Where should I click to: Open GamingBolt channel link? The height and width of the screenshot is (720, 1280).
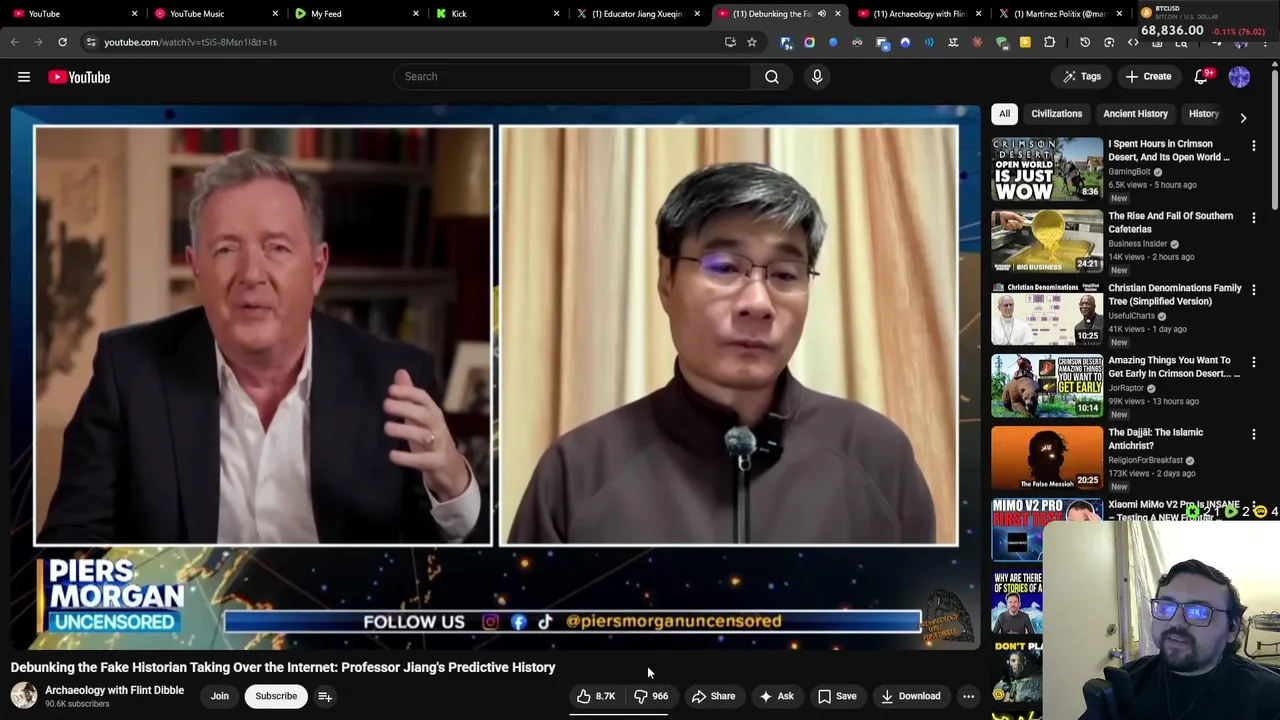point(1131,172)
